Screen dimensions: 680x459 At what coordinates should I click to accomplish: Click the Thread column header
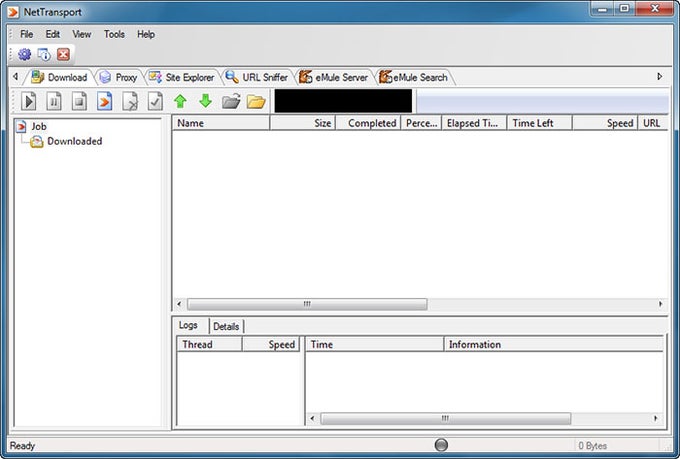point(209,344)
